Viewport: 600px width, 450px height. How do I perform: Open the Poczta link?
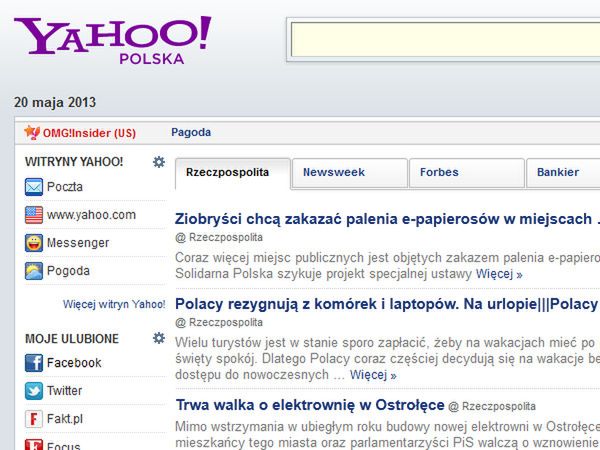(65, 187)
